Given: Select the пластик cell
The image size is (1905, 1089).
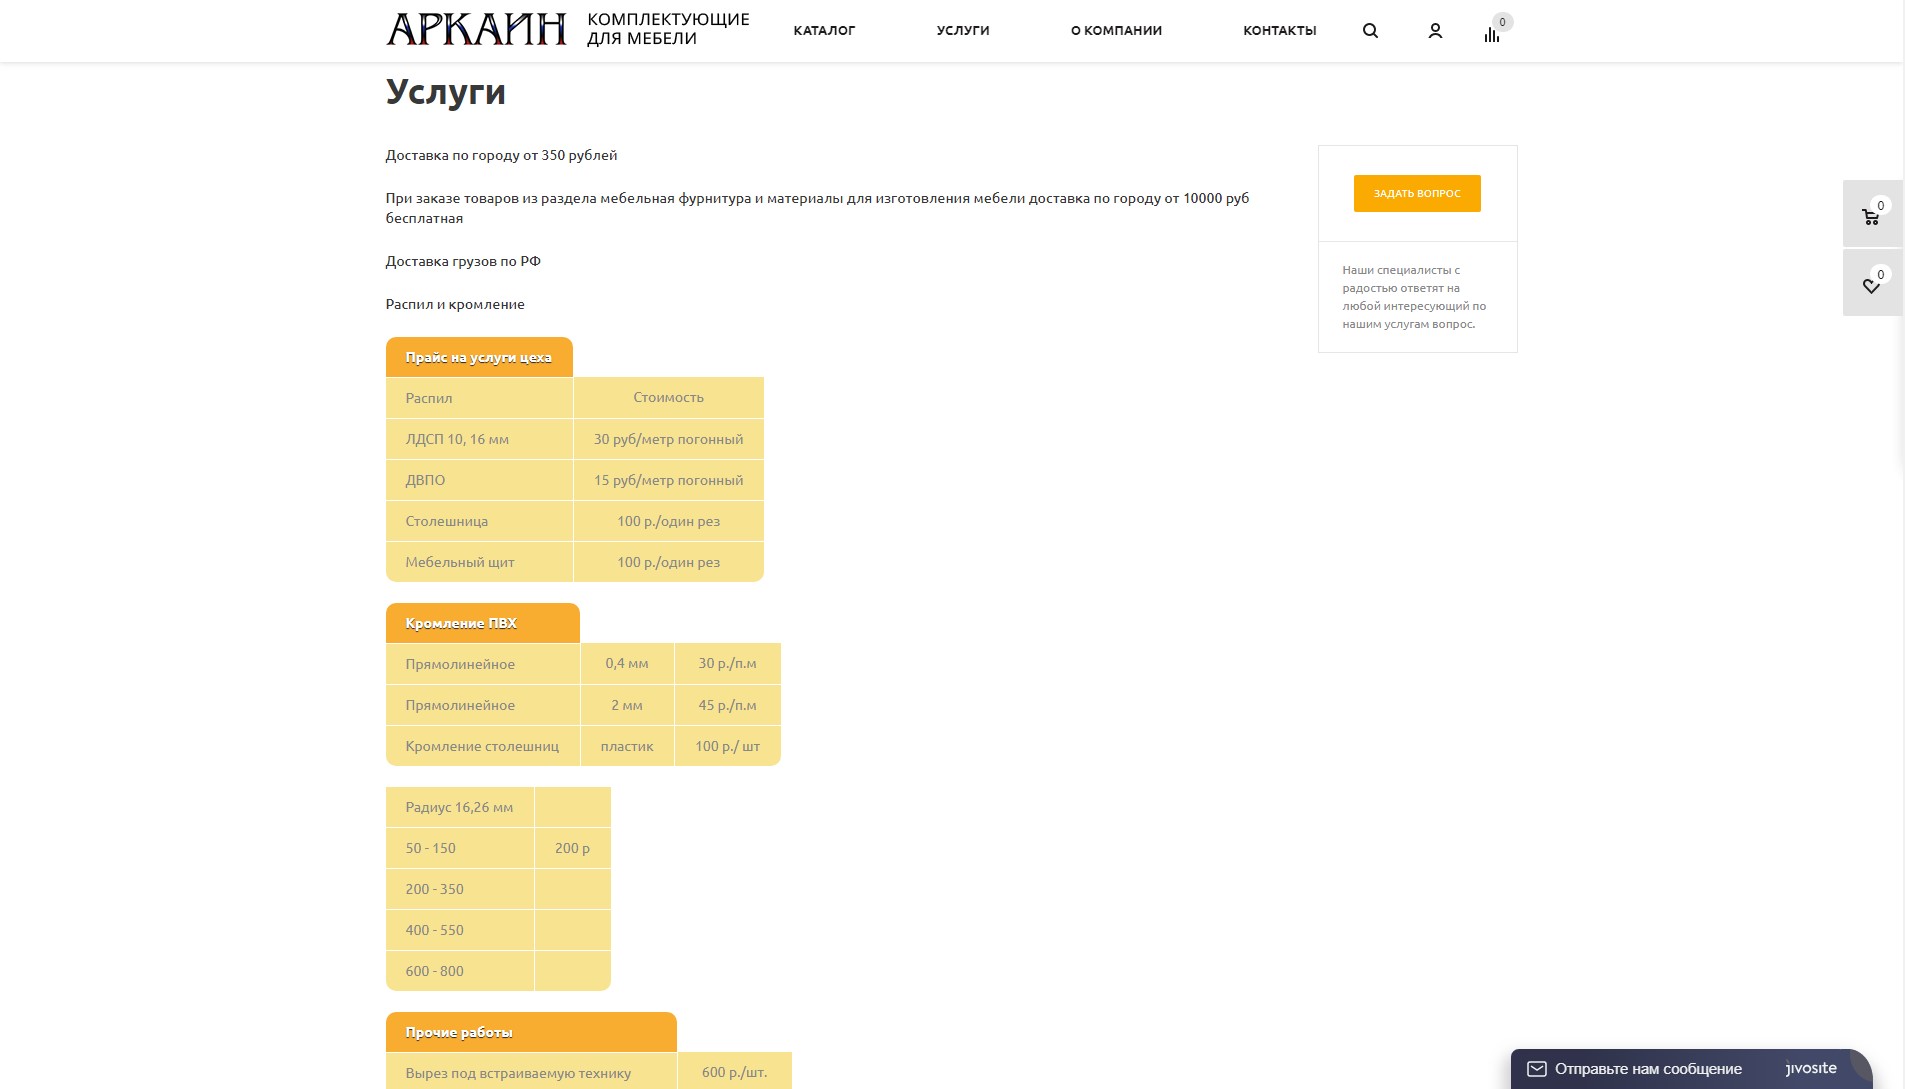Looking at the screenshot, I should pos(627,746).
